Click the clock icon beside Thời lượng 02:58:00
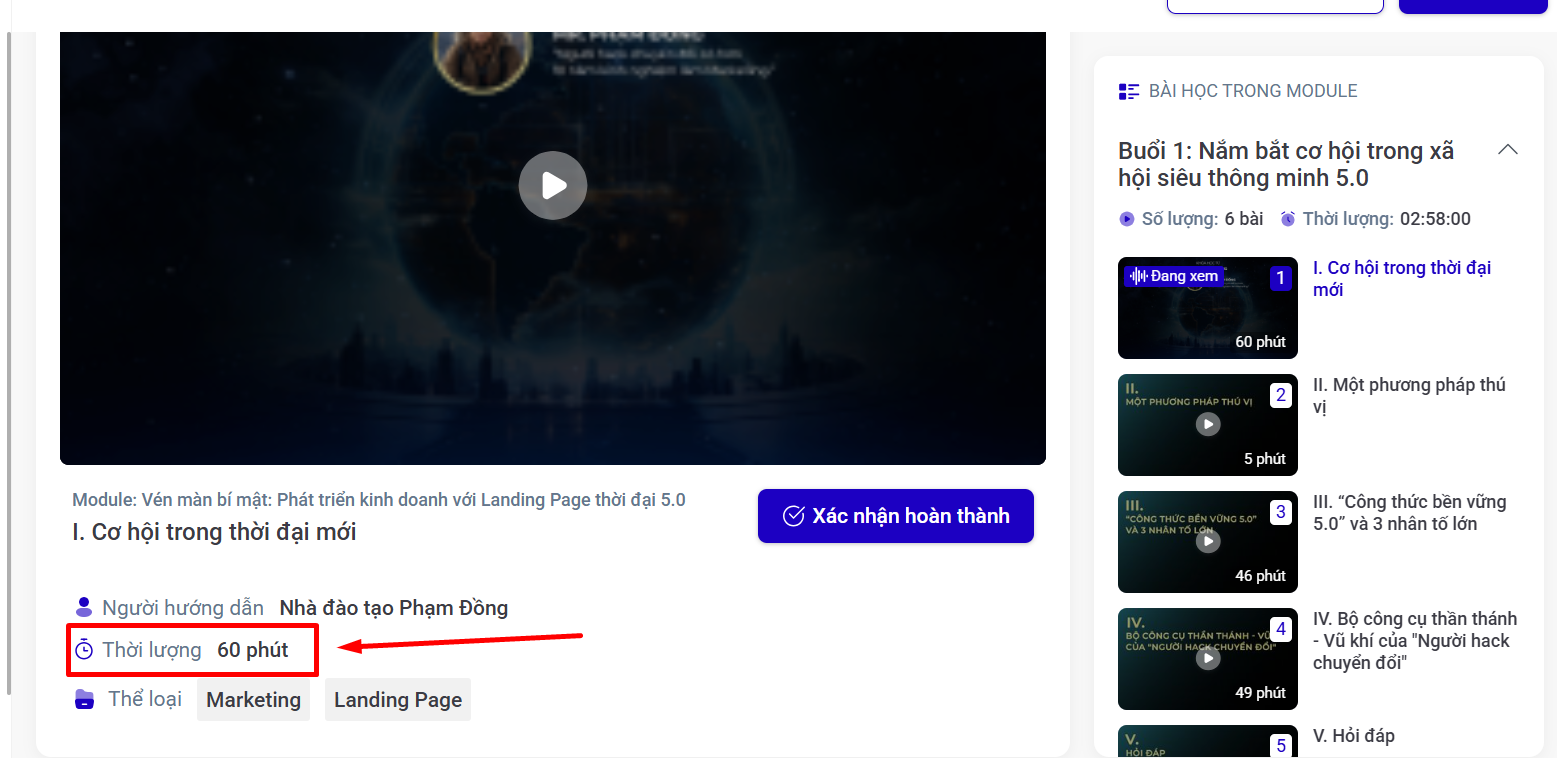Viewport: 1557px width, 758px height. click(1288, 219)
